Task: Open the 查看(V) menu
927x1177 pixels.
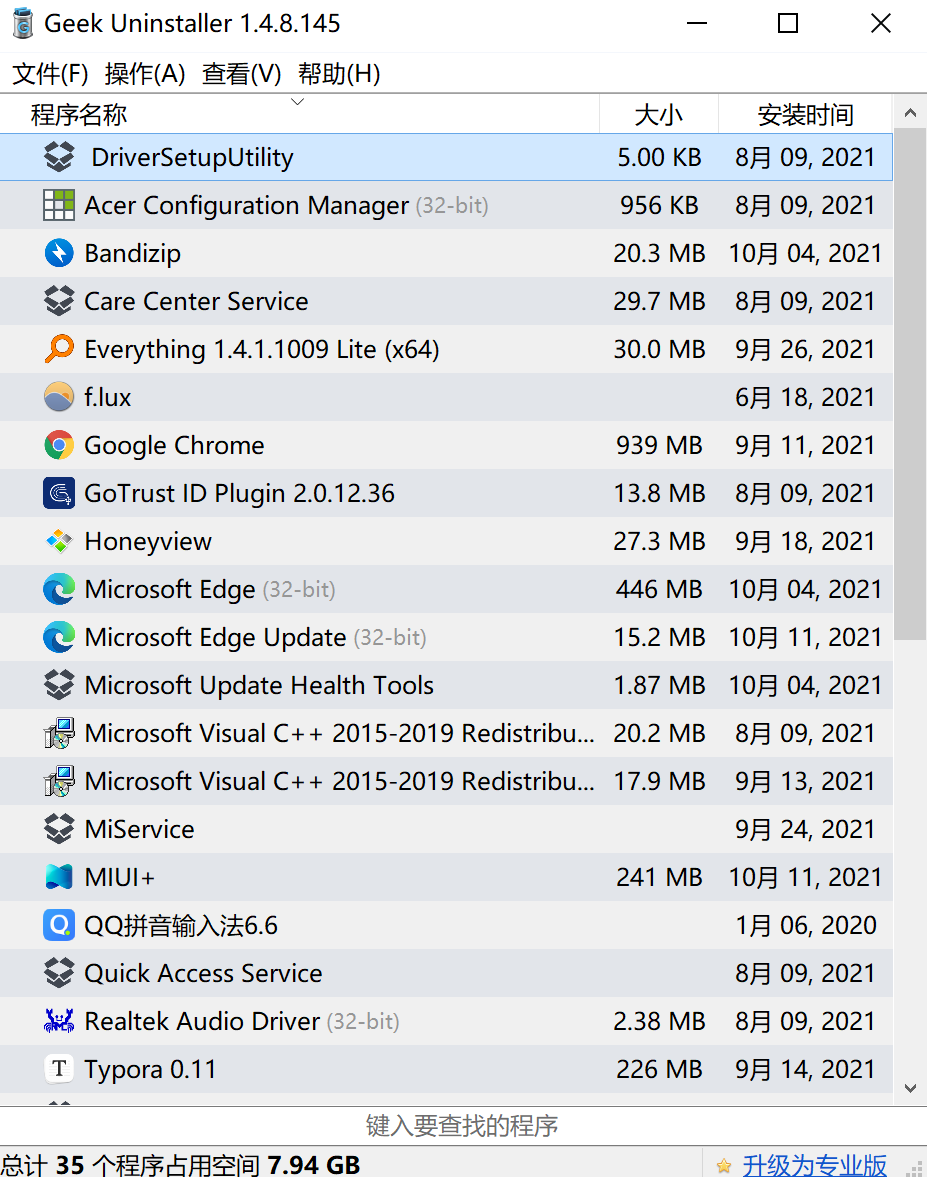Action: [242, 74]
